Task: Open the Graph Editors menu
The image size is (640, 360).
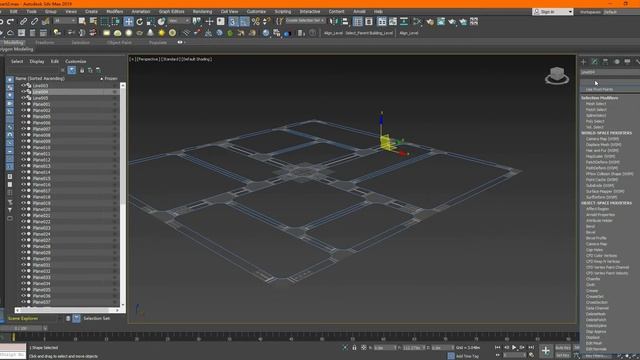Action: 171,12
